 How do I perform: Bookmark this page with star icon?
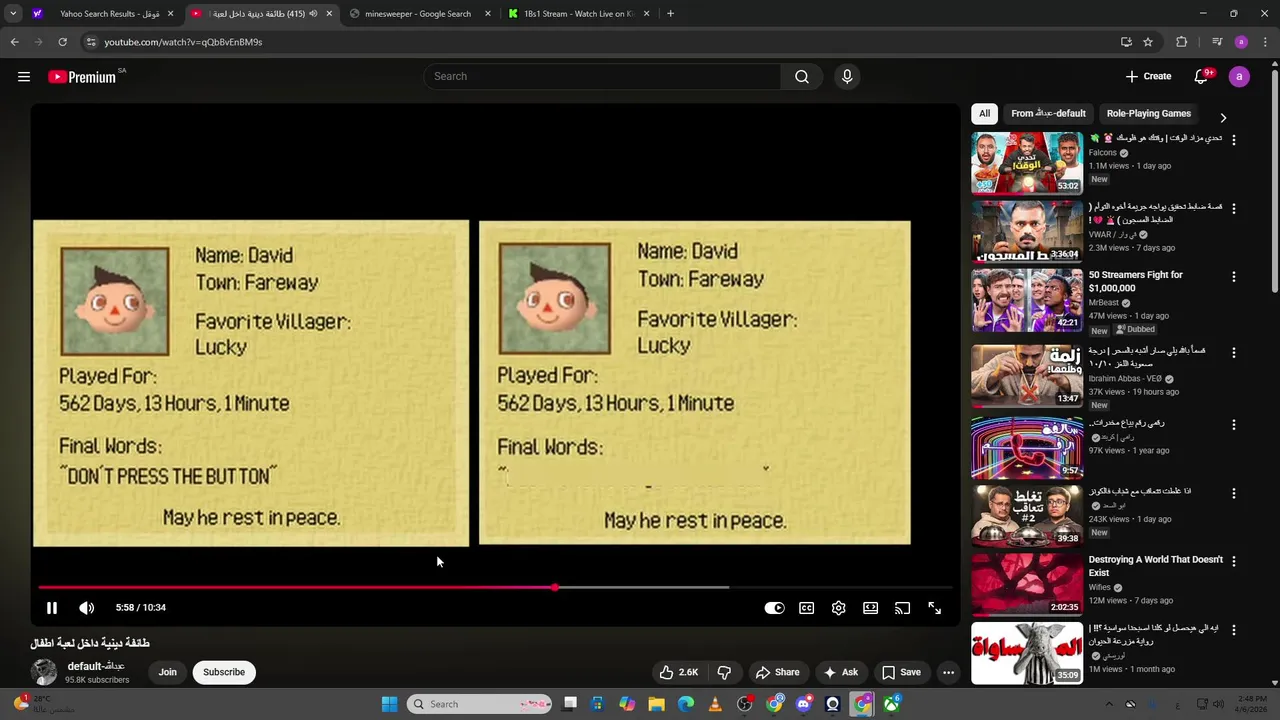1148,42
